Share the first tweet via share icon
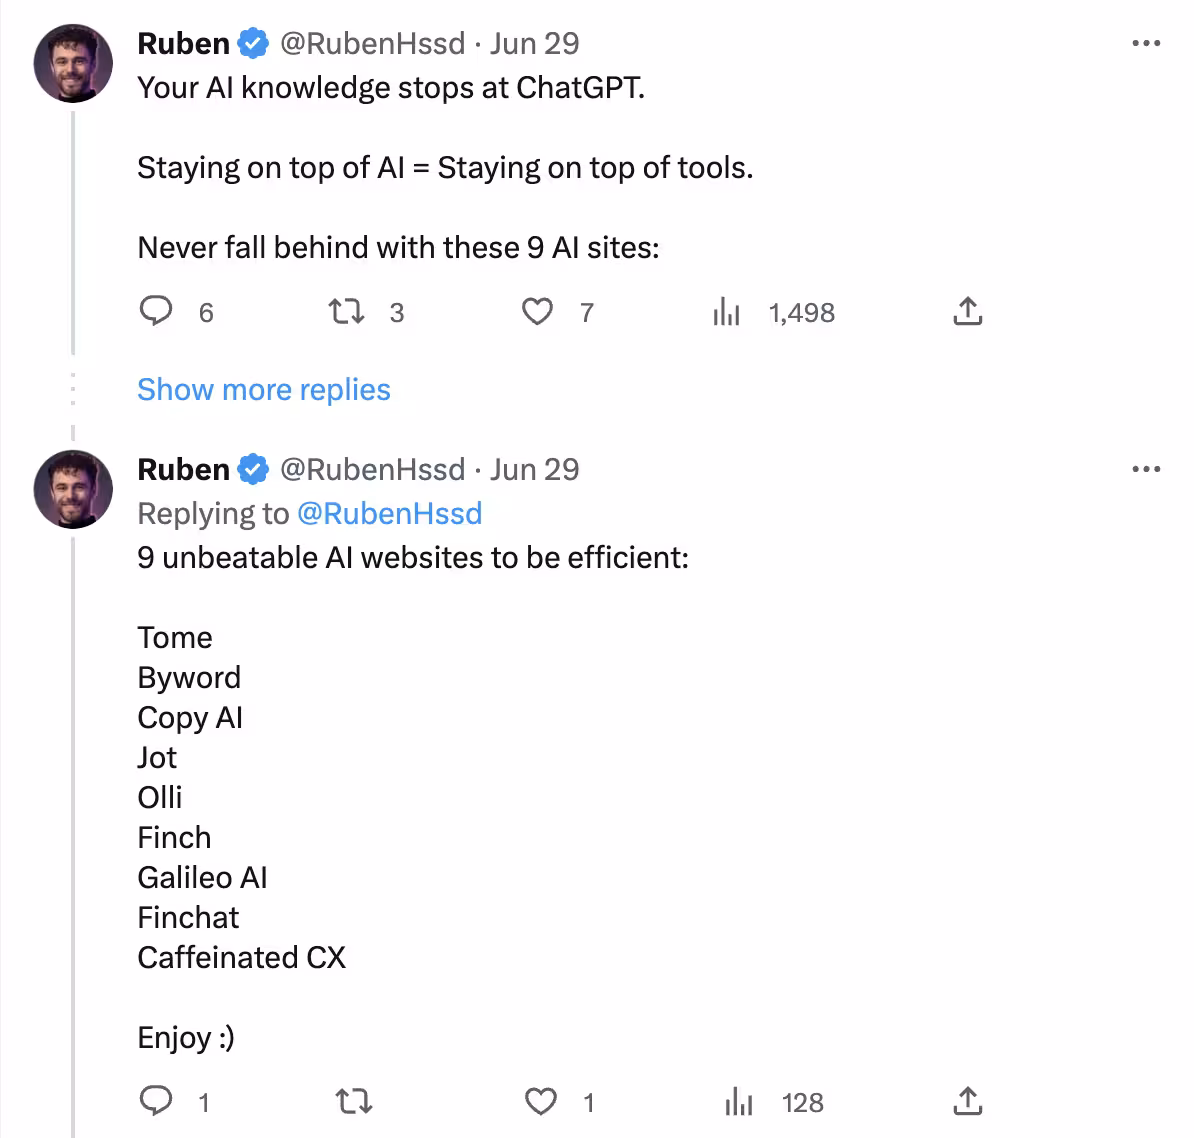 967,312
